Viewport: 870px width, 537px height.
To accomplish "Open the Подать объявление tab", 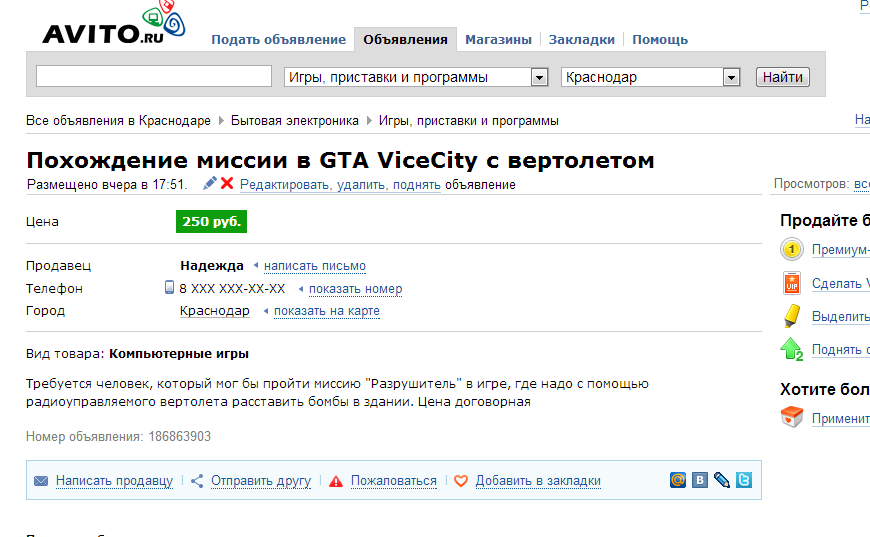I will click(x=279, y=40).
